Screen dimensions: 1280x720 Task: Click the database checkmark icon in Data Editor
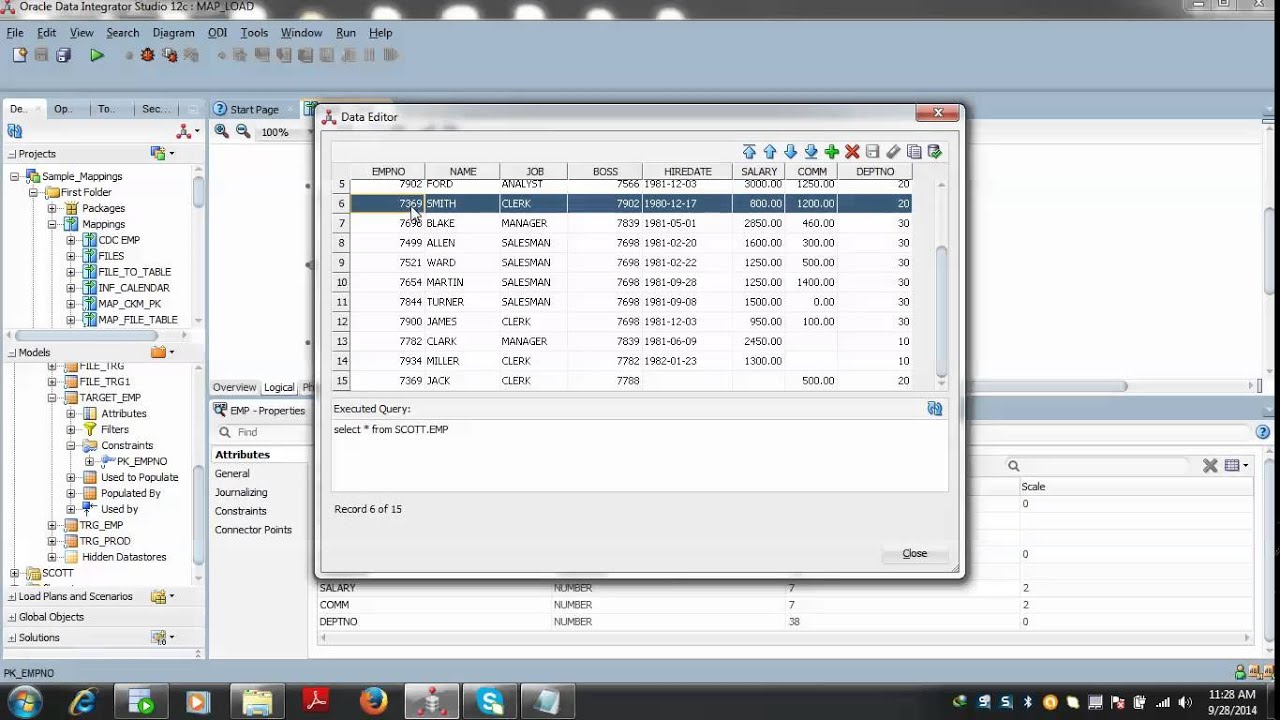[935, 152]
